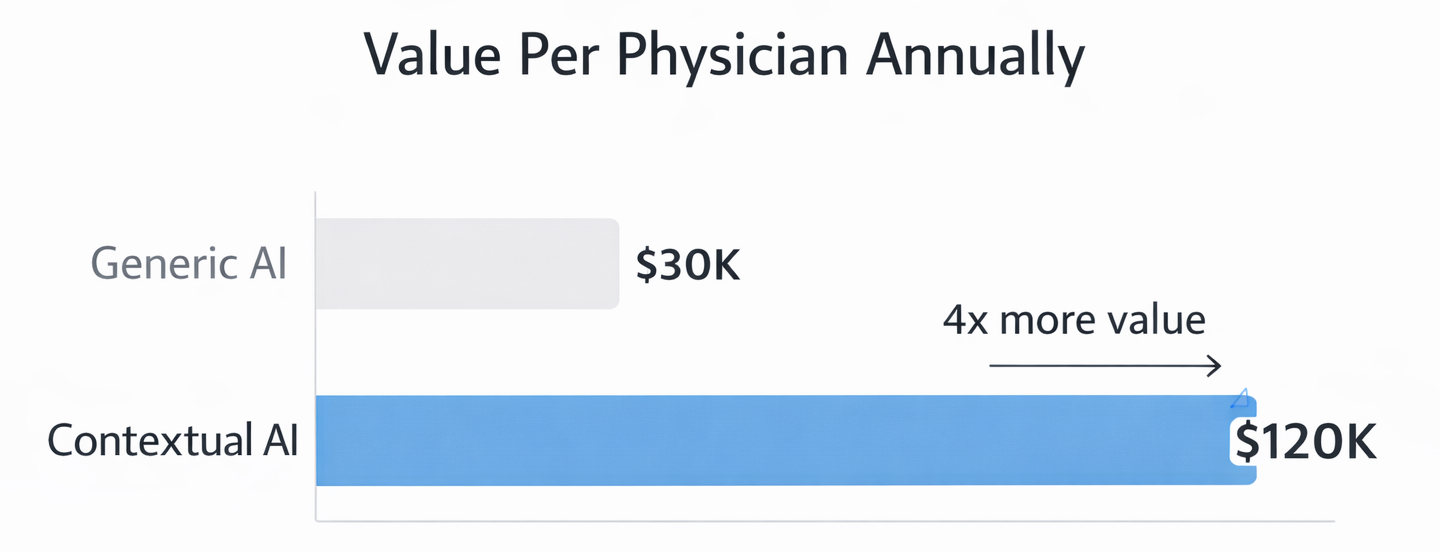Click the arrowhead tip of the annotation arrow
This screenshot has width=1440, height=552.
pyautogui.click(x=1219, y=367)
